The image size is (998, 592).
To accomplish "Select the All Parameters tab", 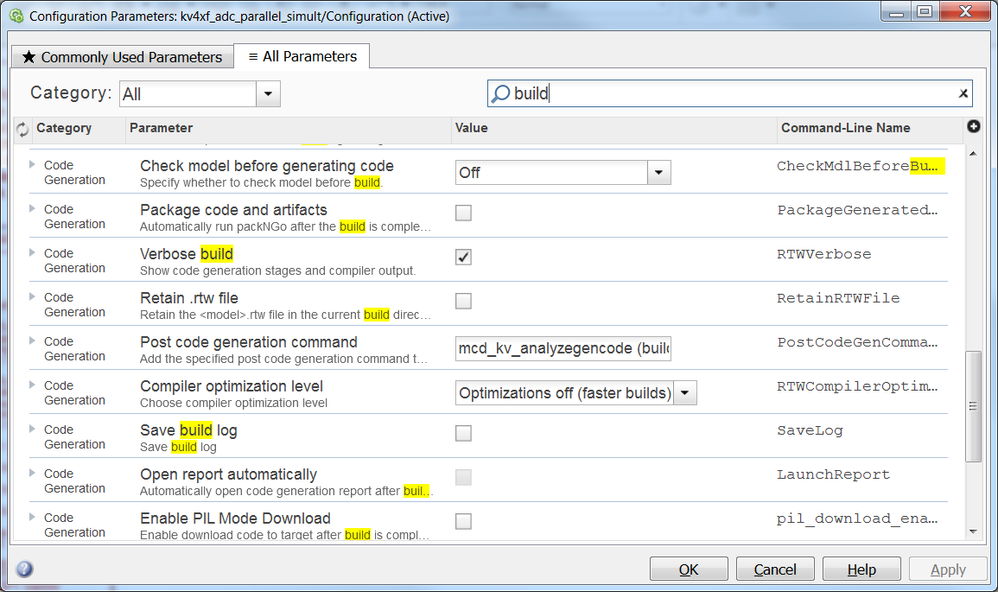I will pyautogui.click(x=302, y=57).
